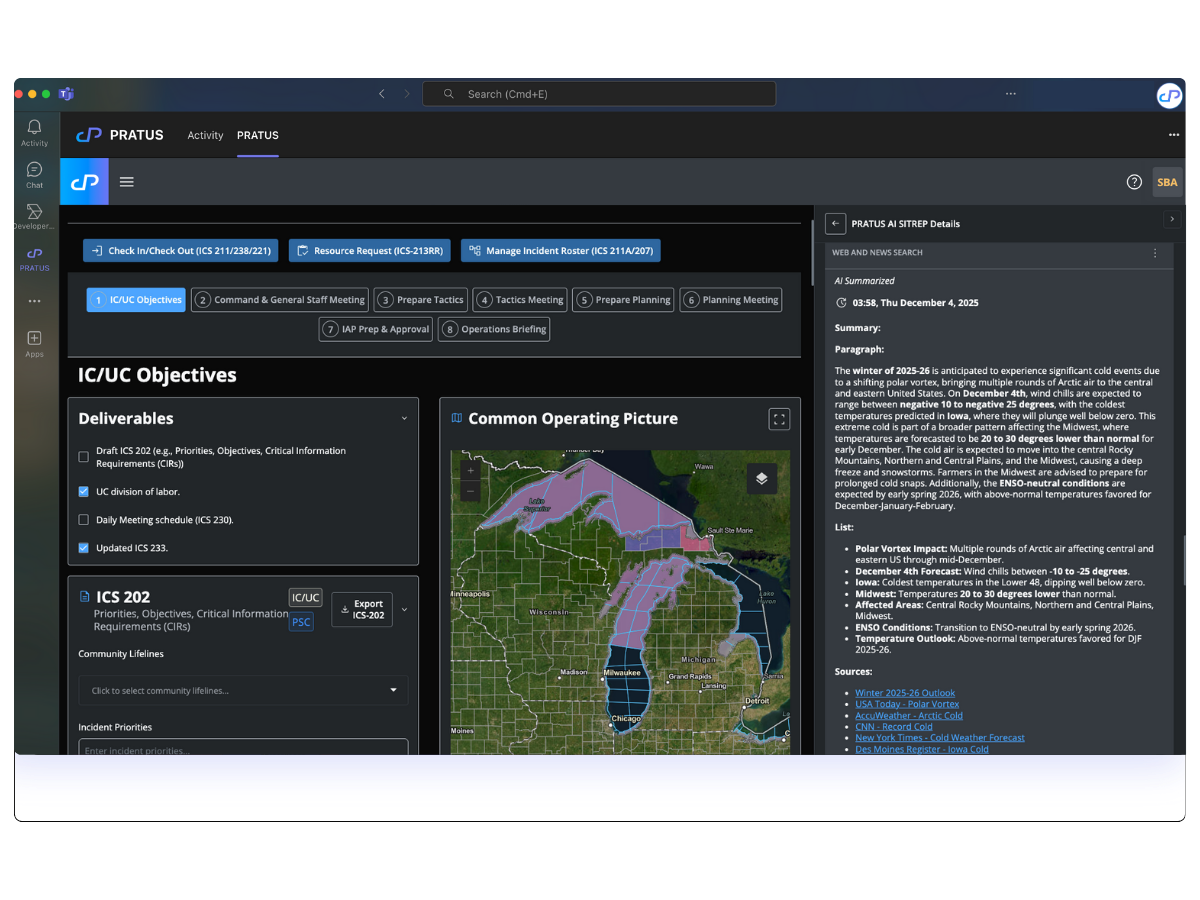Viewport: 1200px width, 900px height.
Task: Open the Activity bell in Teams sidebar
Action: click(34, 131)
